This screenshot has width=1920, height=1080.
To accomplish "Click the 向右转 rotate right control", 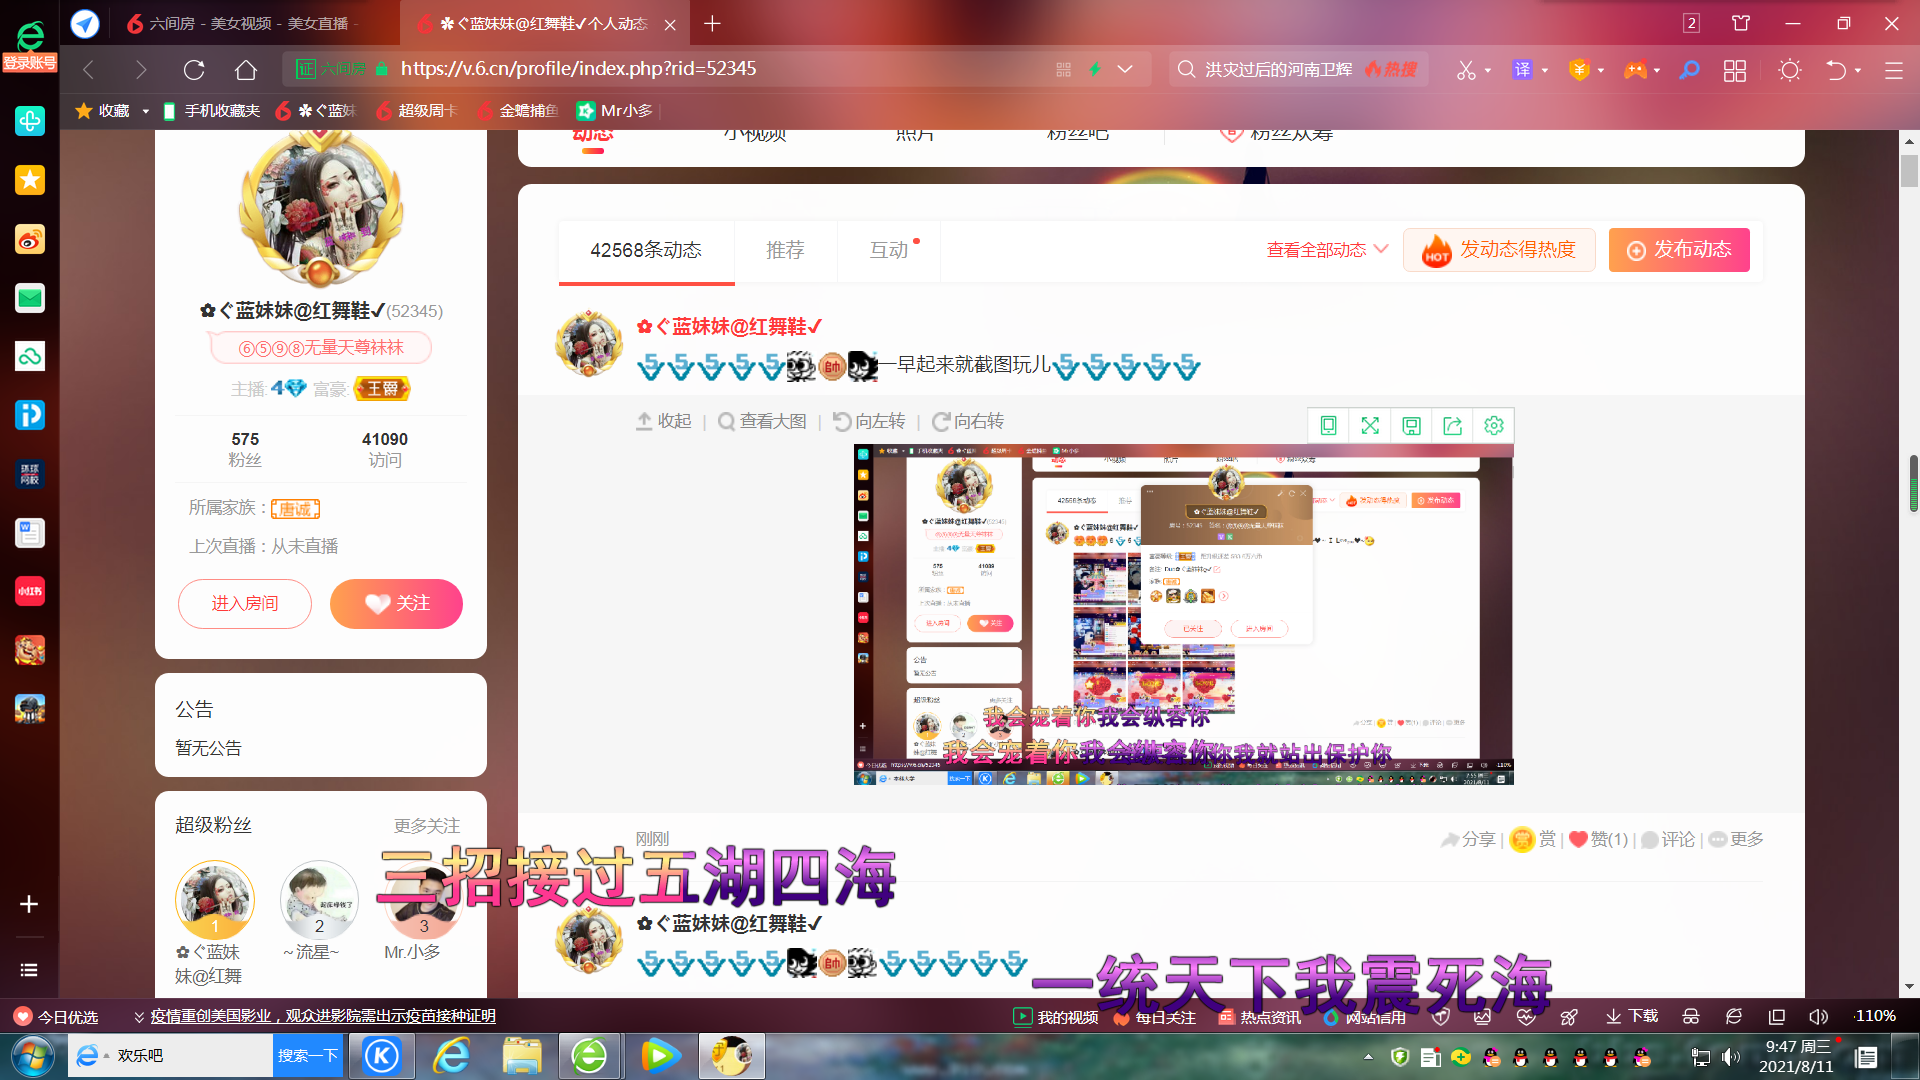I will tap(968, 422).
